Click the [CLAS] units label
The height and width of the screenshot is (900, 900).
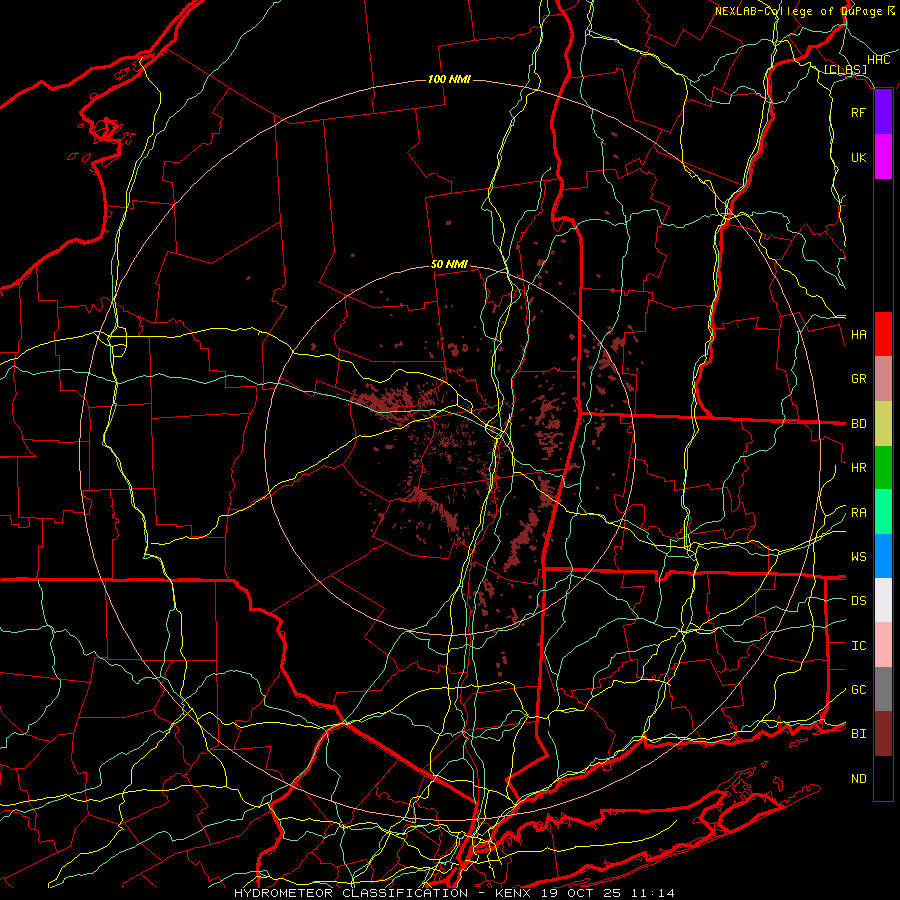845,70
